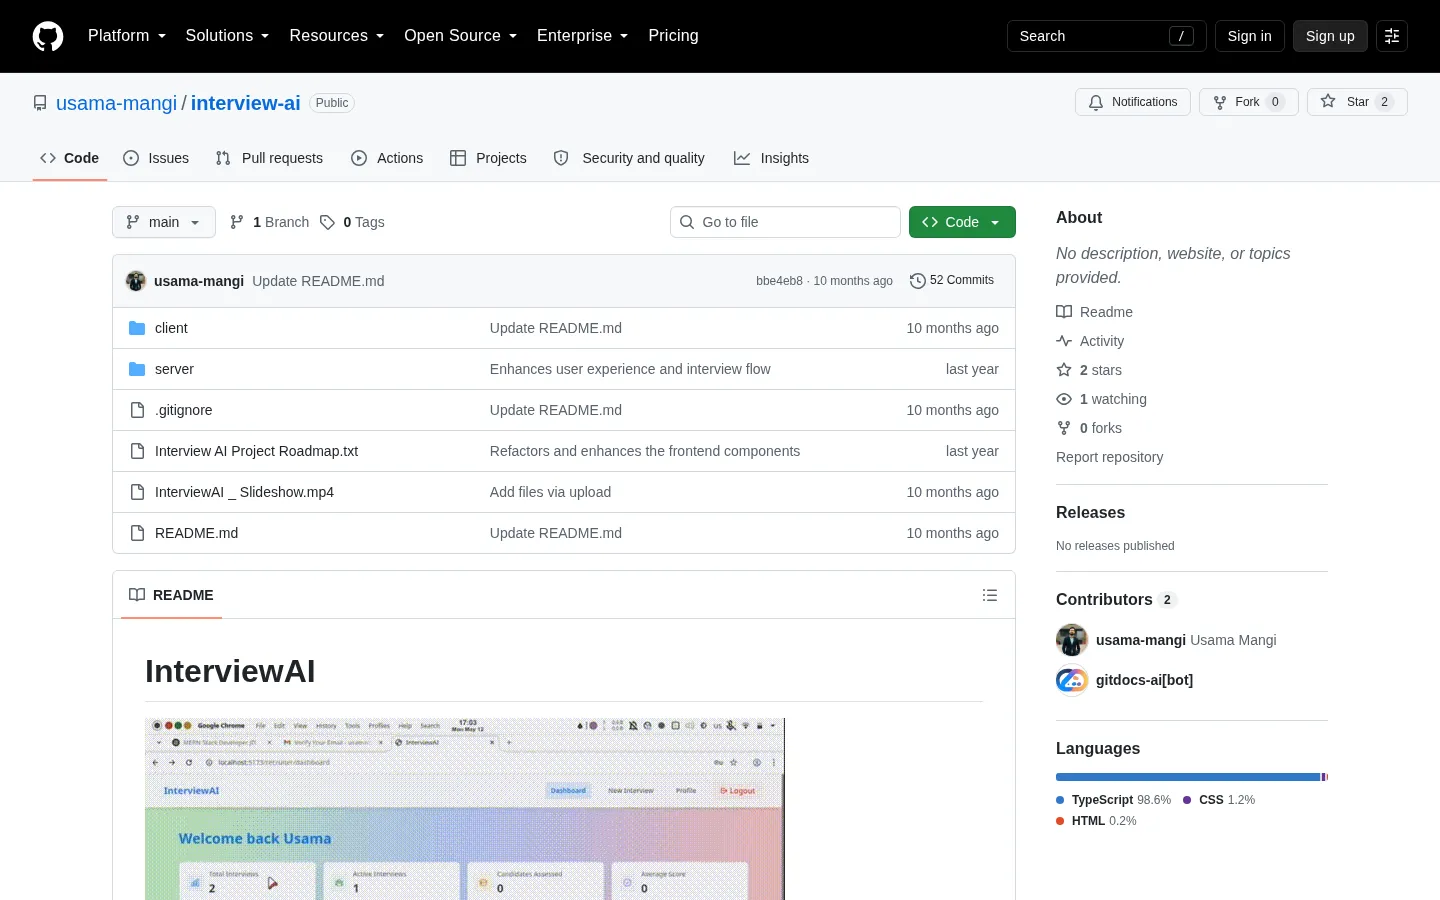Click the server folder icon

click(137, 369)
